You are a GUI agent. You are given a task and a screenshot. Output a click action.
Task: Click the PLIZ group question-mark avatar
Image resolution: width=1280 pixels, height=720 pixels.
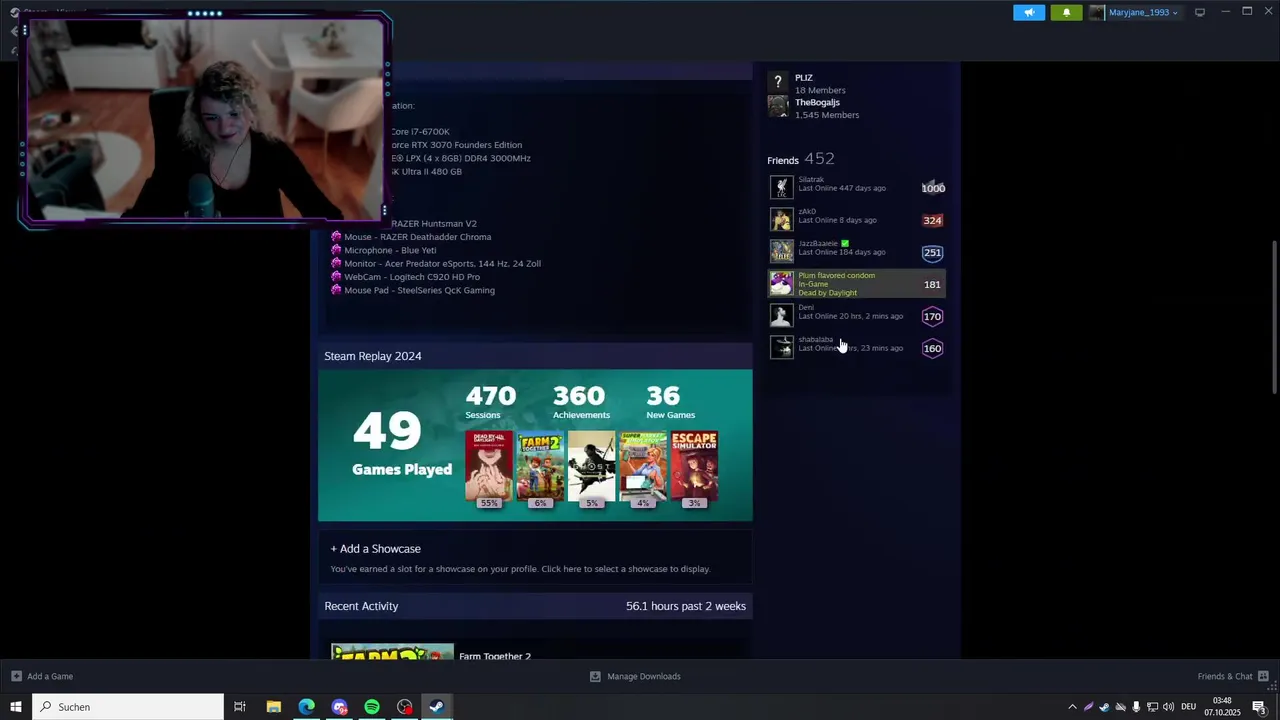[x=778, y=82]
